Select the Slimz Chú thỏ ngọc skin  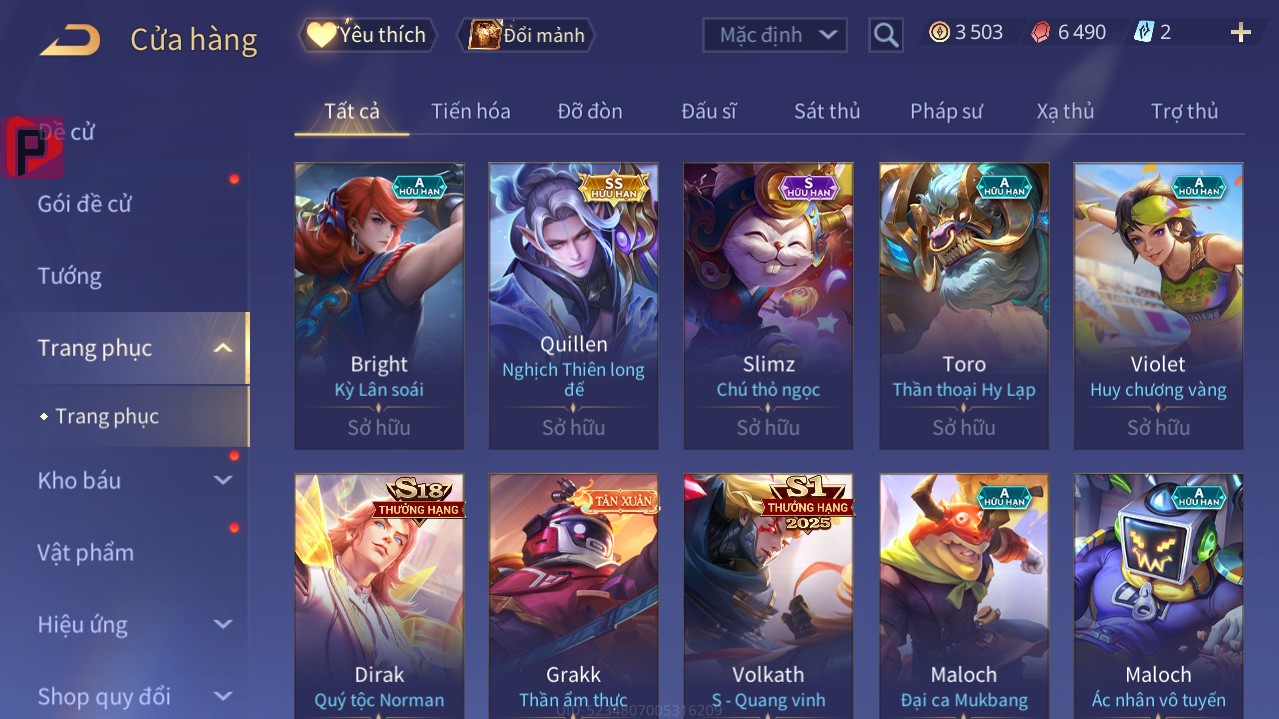pyautogui.click(x=768, y=306)
